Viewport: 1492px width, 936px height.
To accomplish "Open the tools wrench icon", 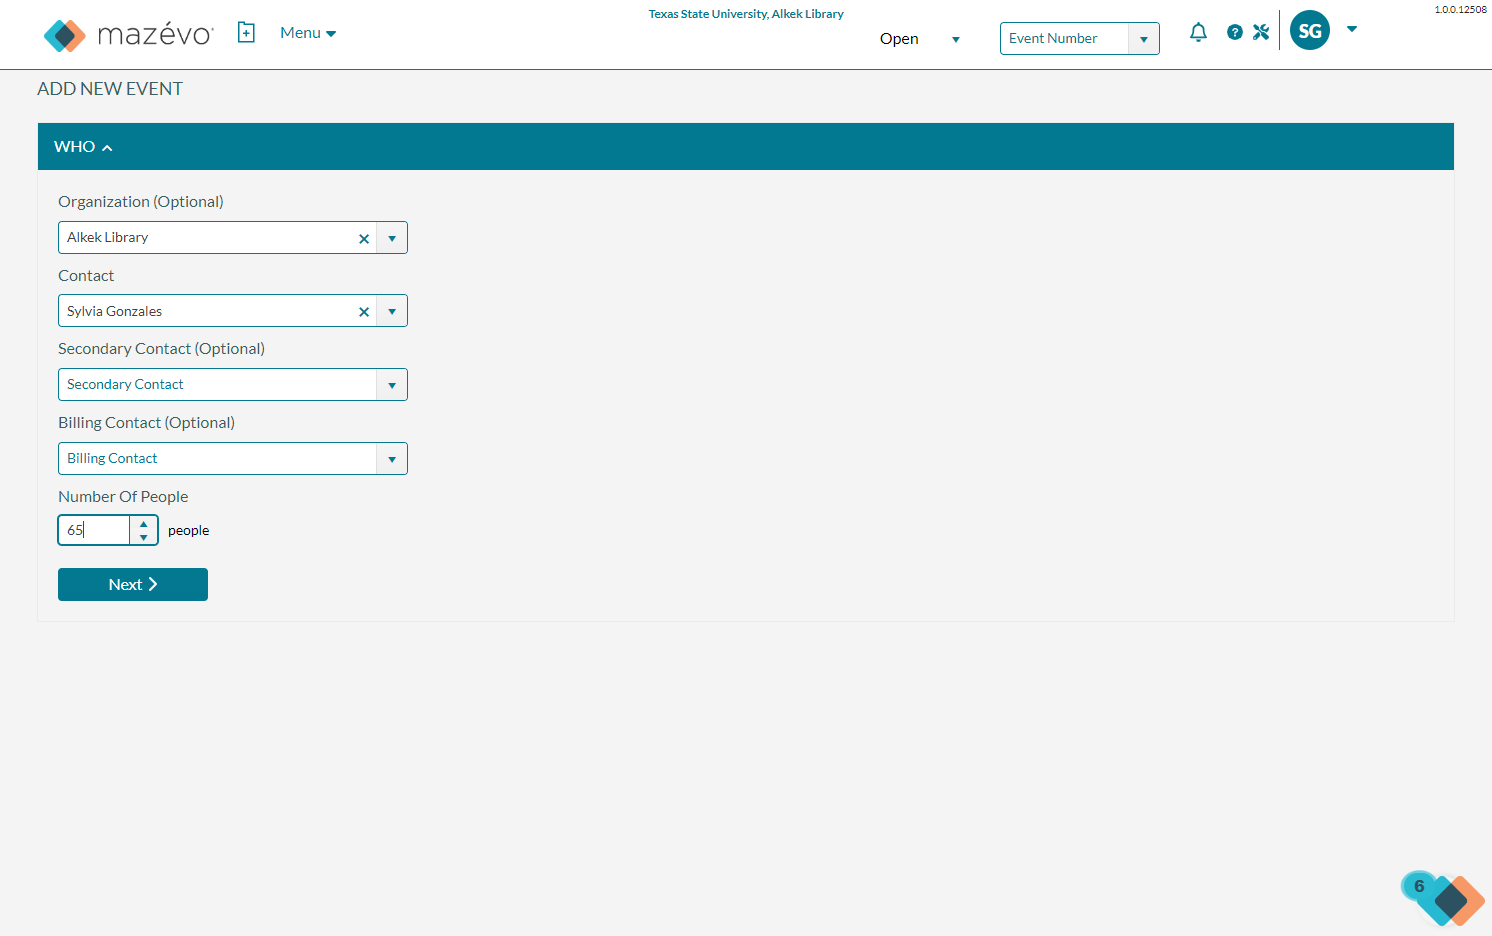I will pos(1261,32).
